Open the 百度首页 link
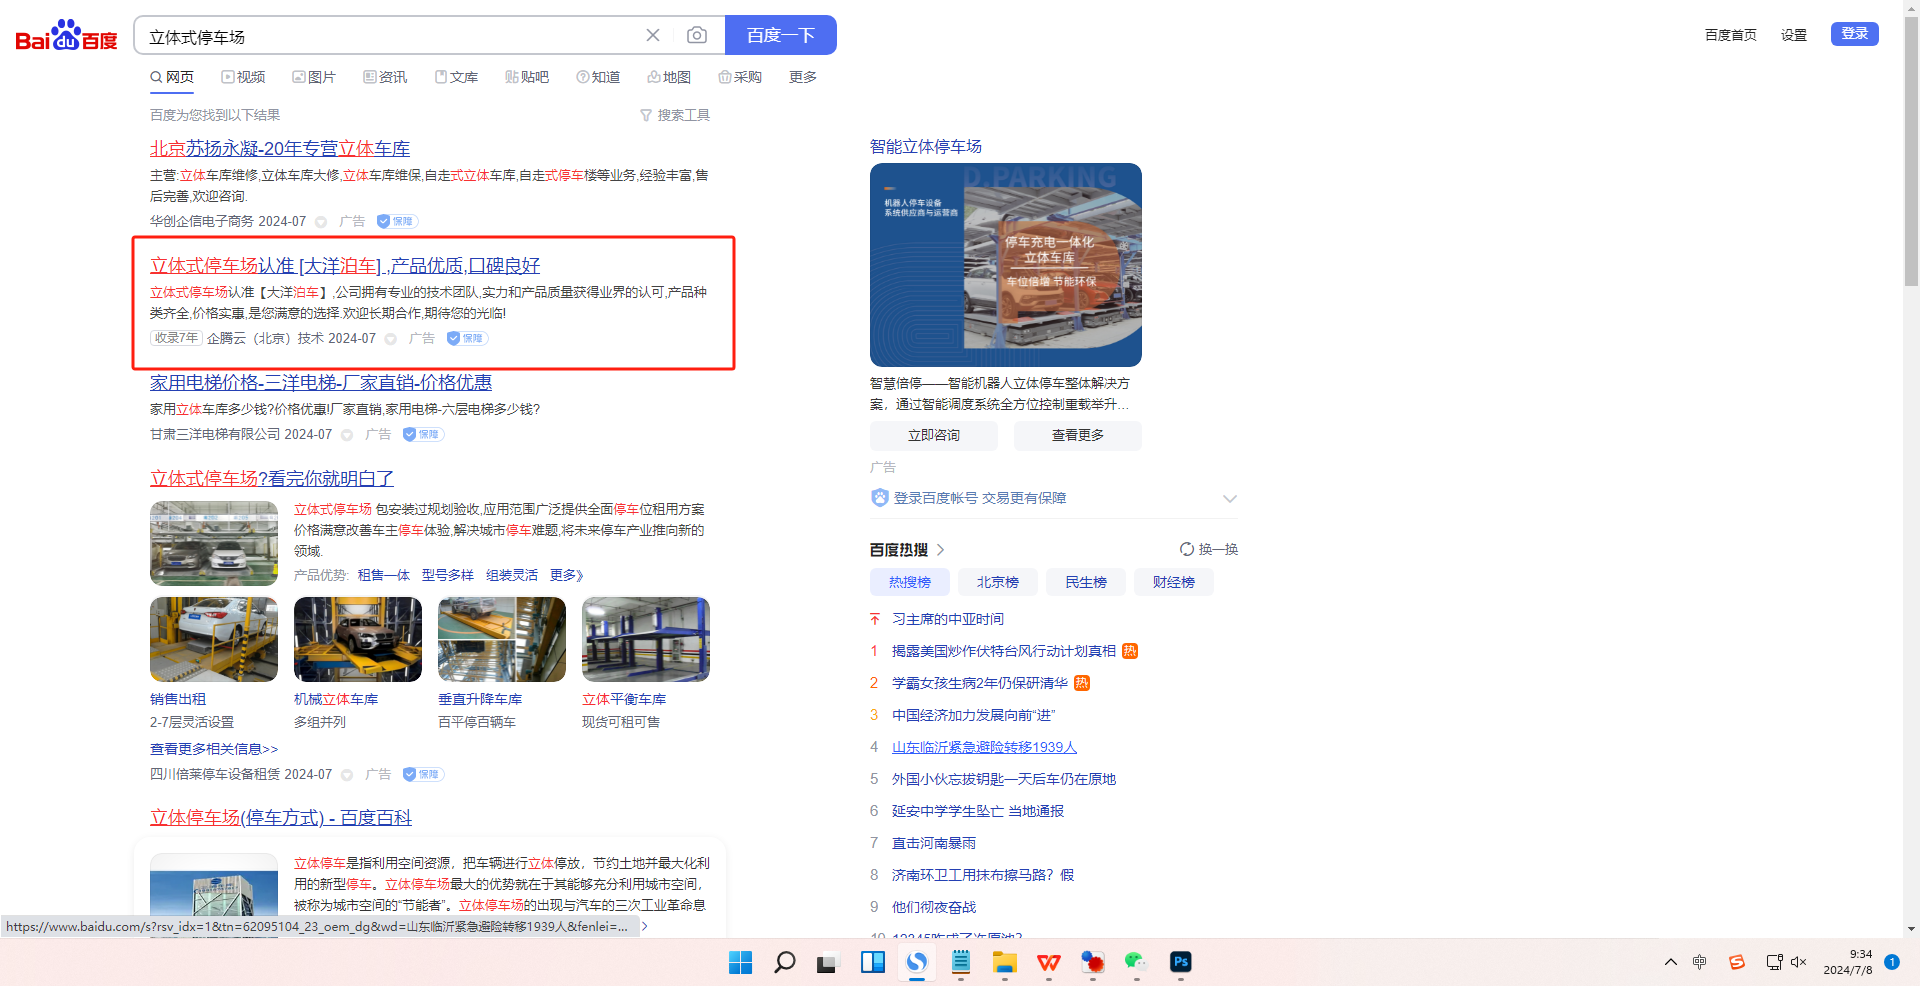This screenshot has width=1920, height=986. (1731, 35)
